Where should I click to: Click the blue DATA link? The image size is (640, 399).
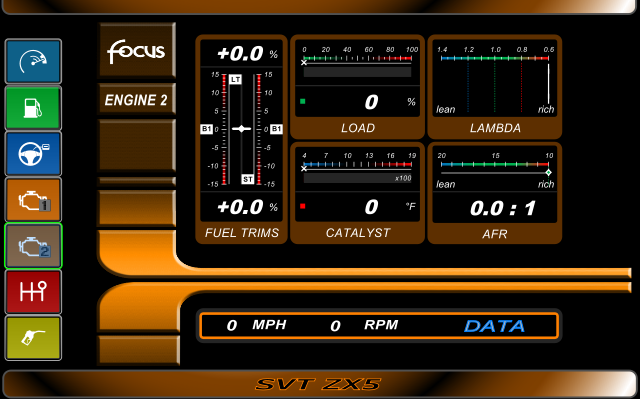point(494,326)
